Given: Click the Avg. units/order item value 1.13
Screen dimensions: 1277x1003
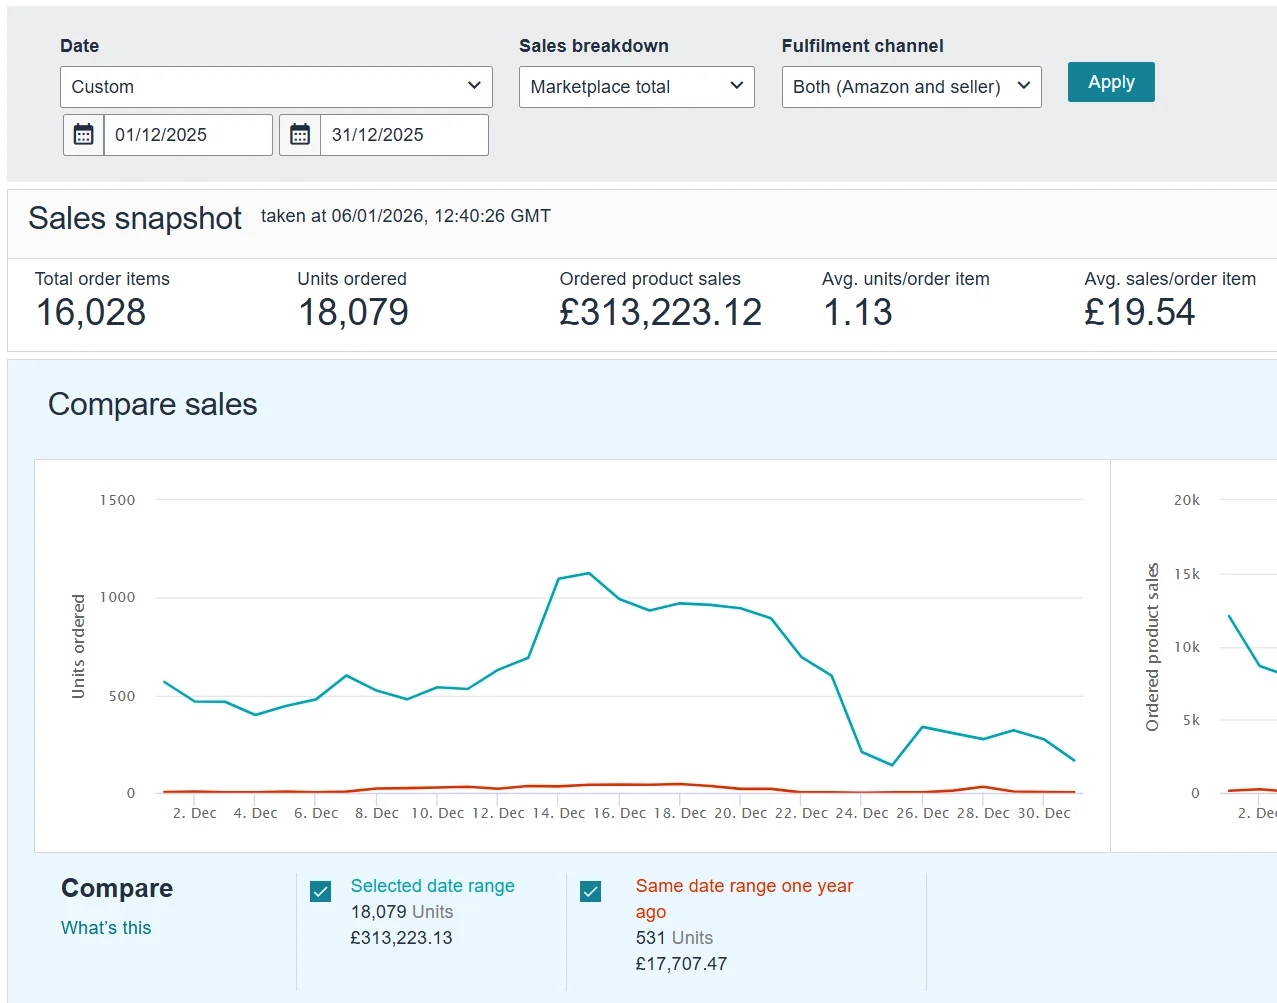Looking at the screenshot, I should [858, 313].
